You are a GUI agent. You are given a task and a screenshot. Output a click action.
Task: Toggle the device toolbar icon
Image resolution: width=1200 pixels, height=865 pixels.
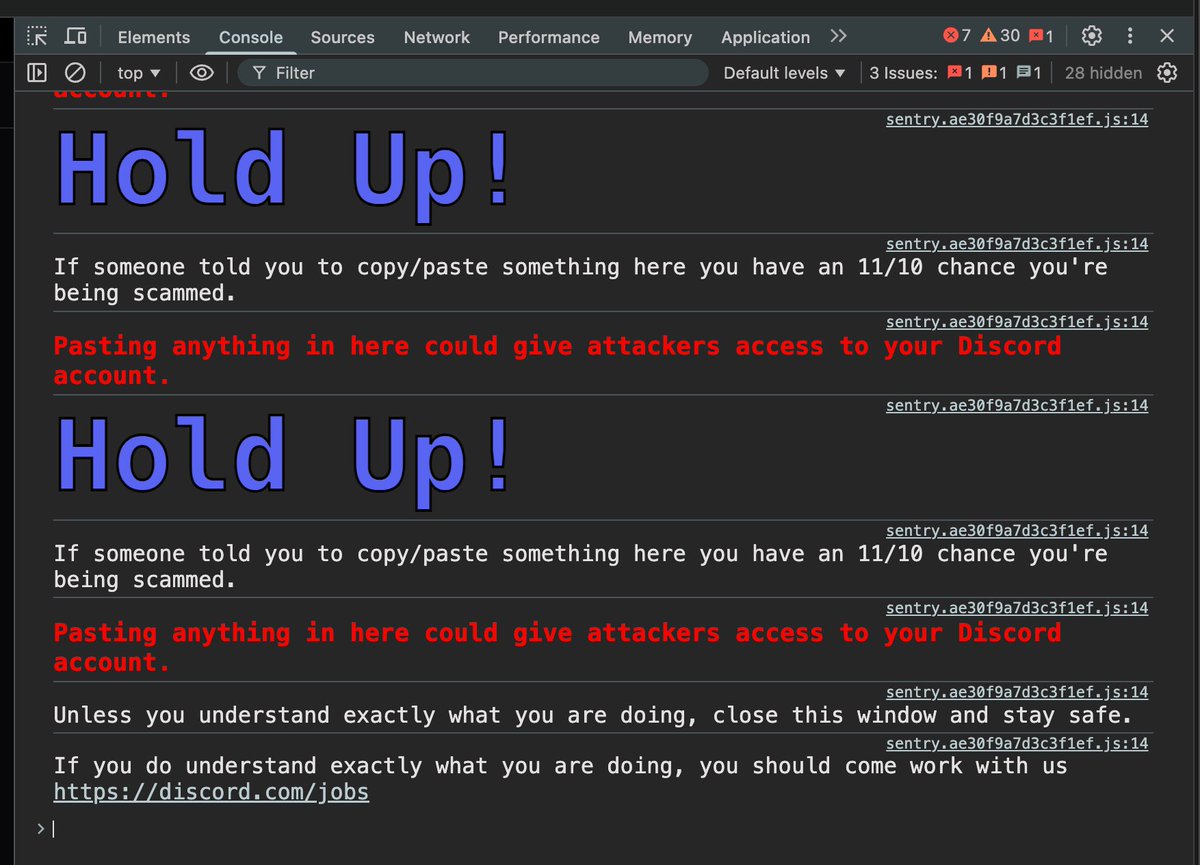tap(75, 36)
